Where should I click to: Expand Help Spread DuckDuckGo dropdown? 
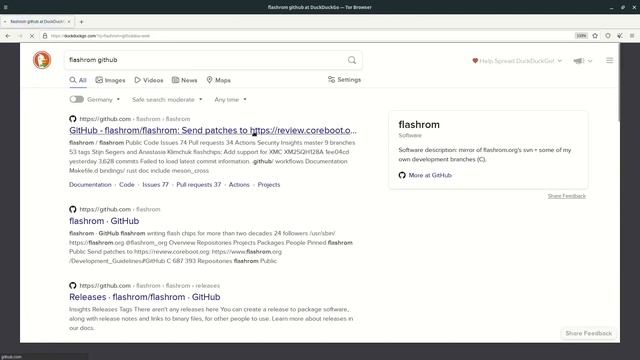pyautogui.click(x=517, y=61)
